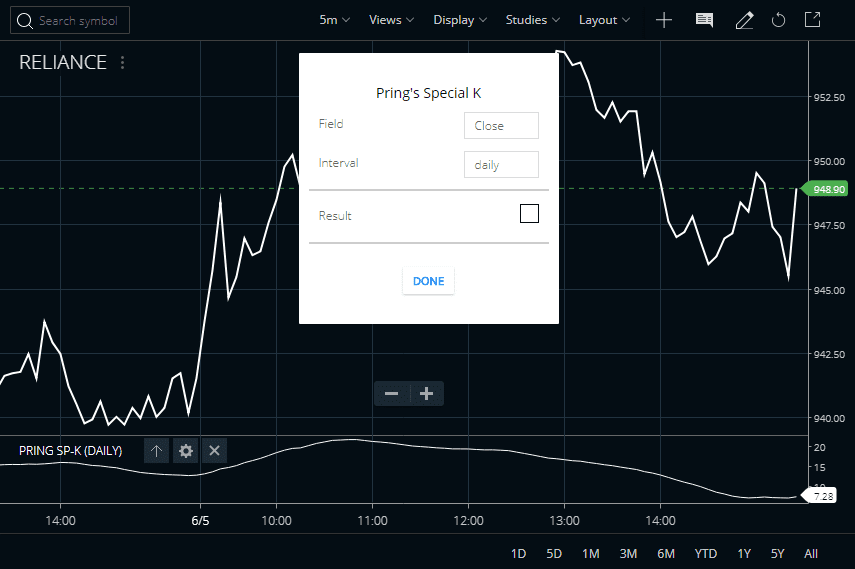Click the crosshair plus icon

pyautogui.click(x=664, y=21)
